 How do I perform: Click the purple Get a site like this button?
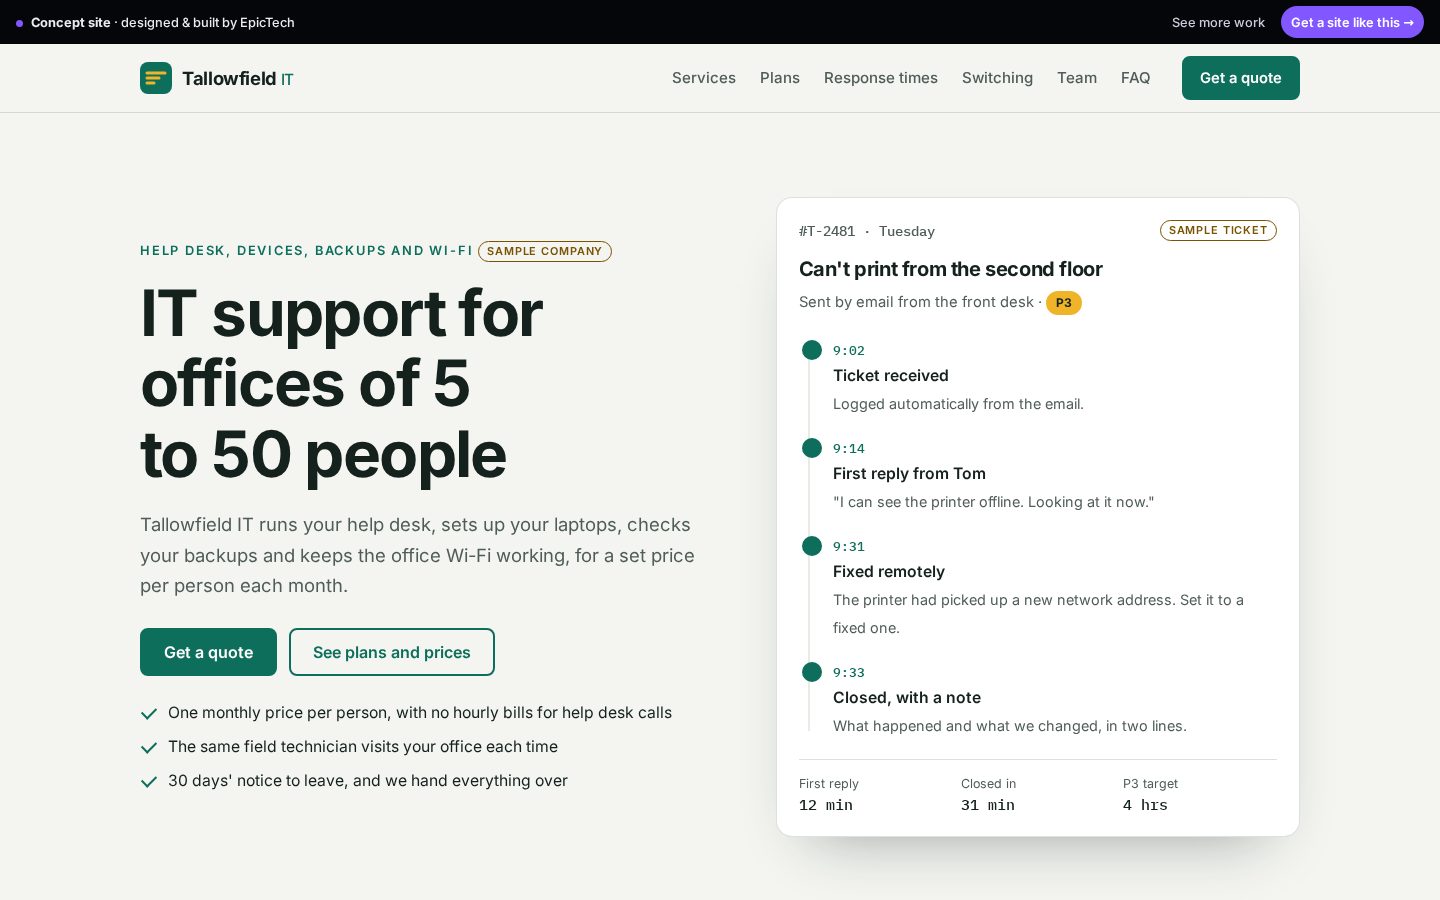(x=1352, y=22)
